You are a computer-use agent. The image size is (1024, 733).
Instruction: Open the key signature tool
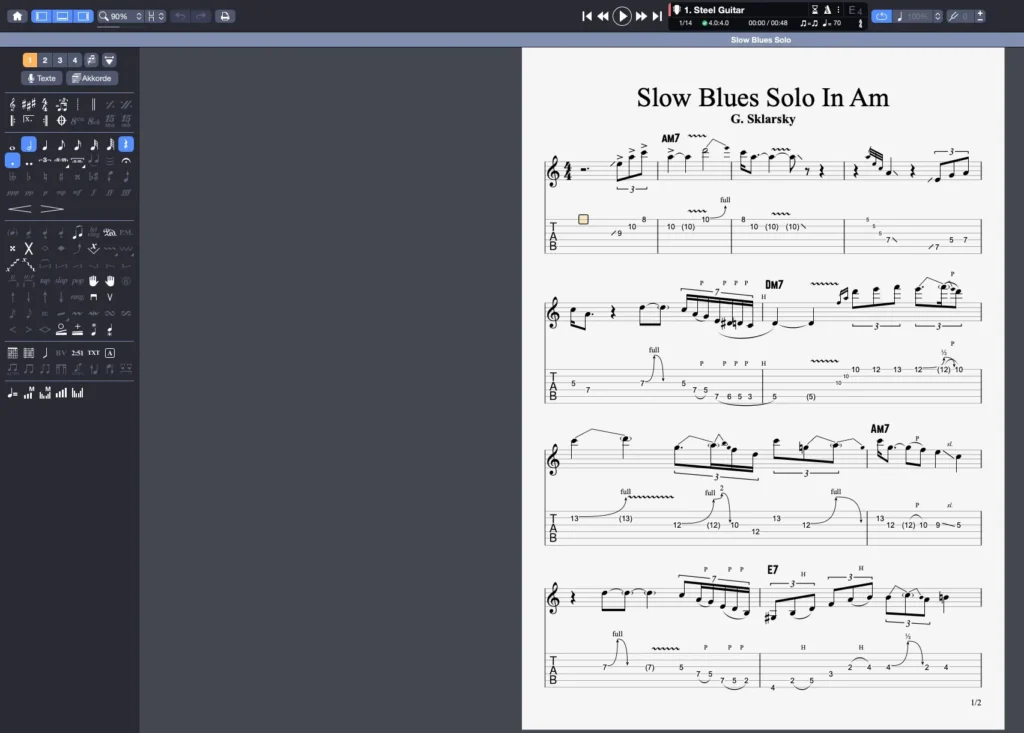point(29,105)
